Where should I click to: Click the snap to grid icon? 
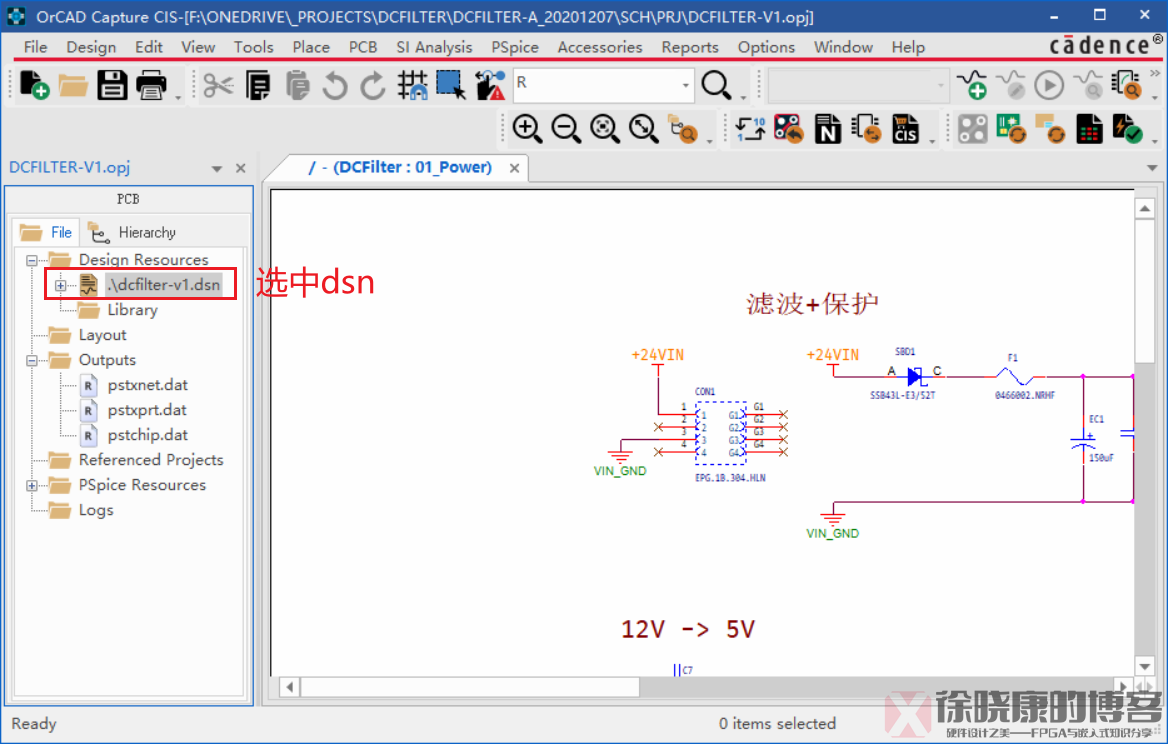412,86
